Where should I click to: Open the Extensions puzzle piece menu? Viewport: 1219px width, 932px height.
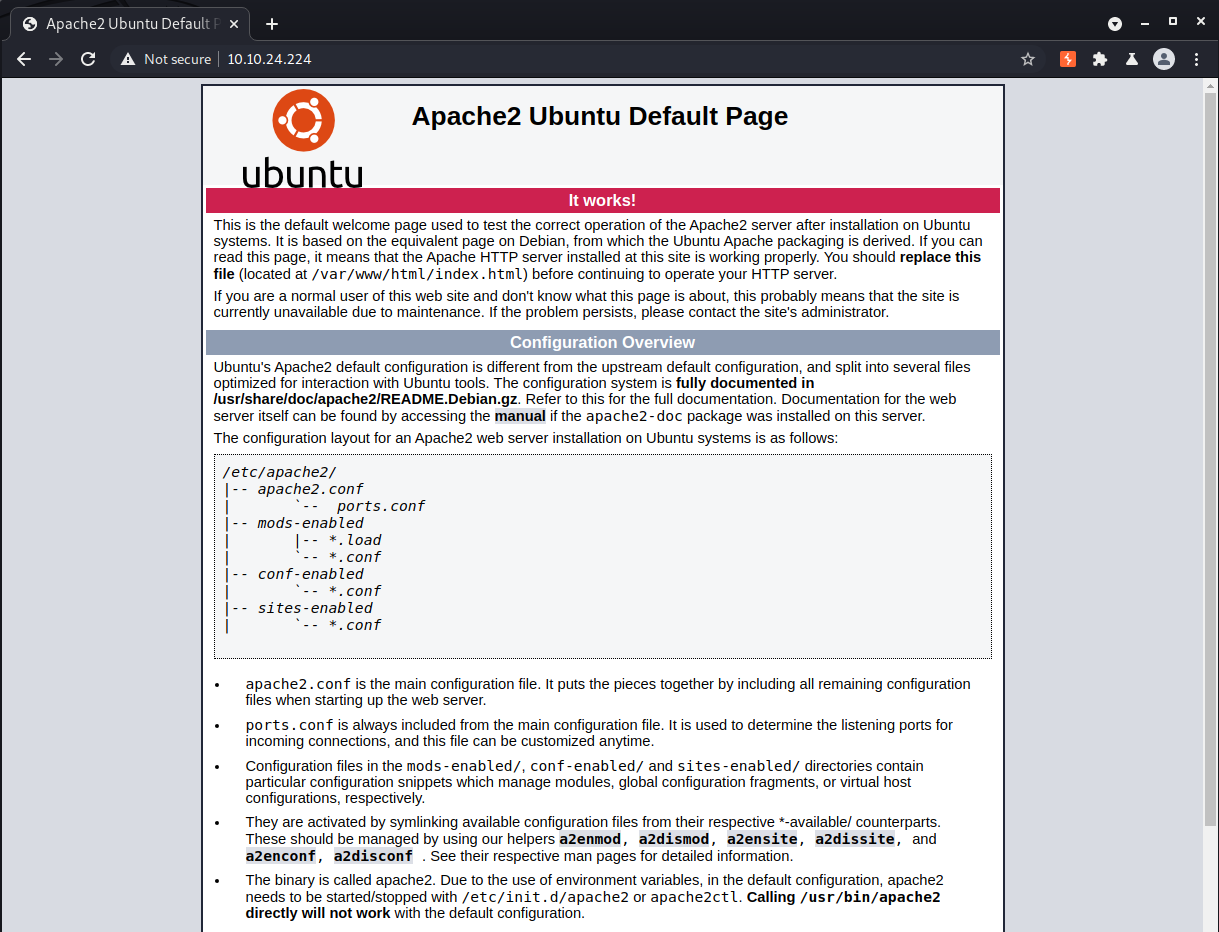1100,59
